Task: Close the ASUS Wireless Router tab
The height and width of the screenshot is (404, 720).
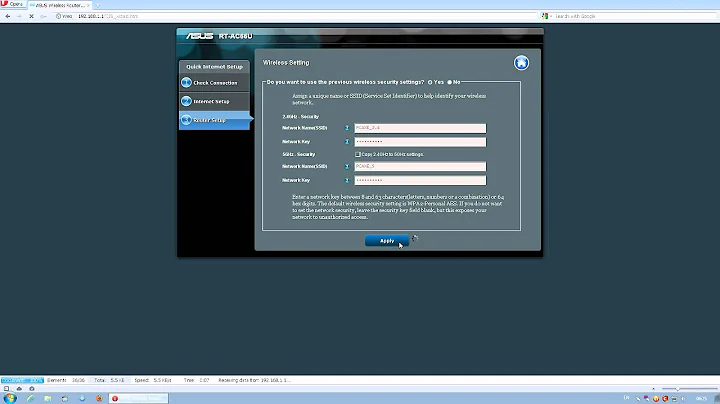Action: (88, 5)
